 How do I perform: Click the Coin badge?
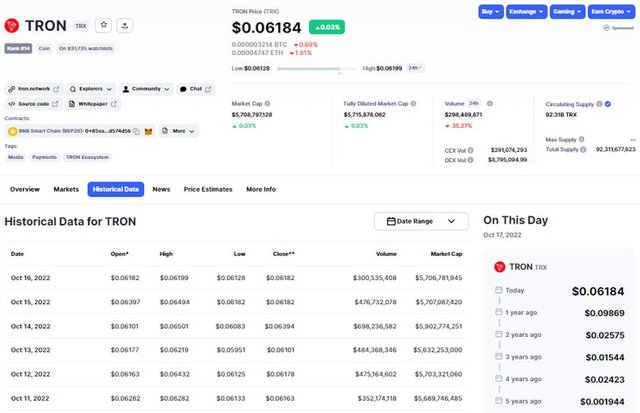[x=44, y=49]
